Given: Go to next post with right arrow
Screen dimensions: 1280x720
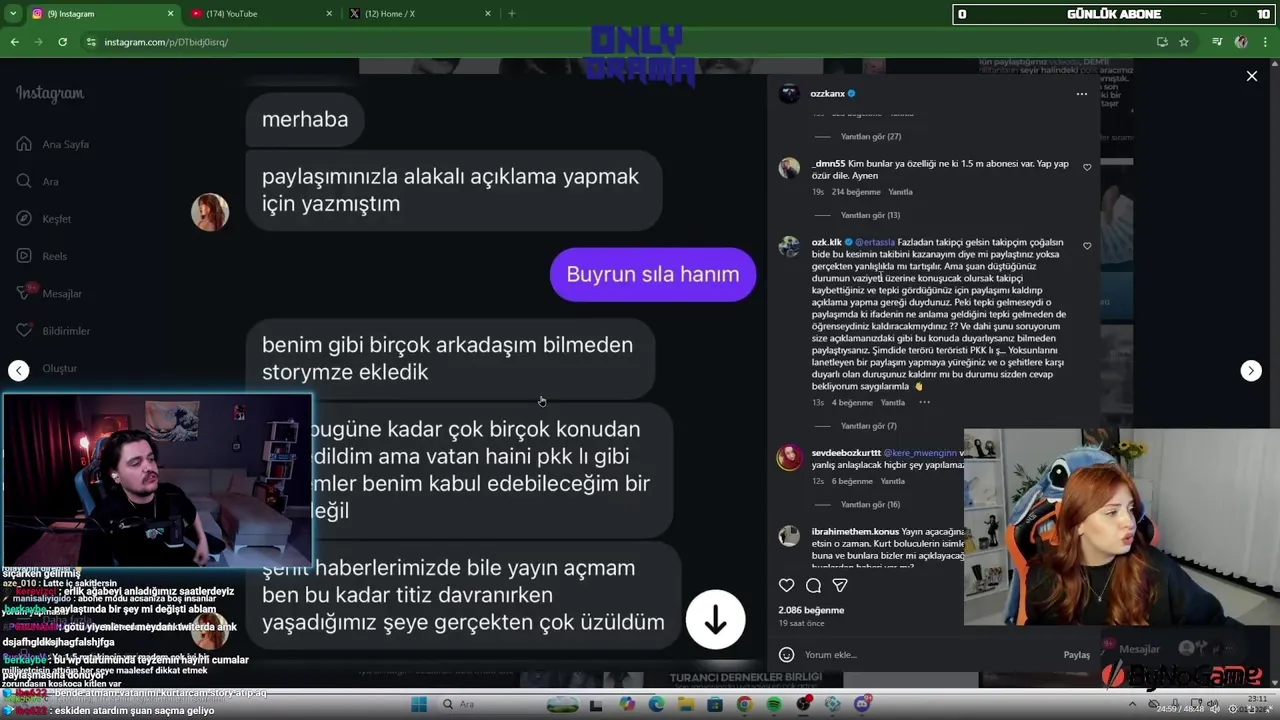Looking at the screenshot, I should click(x=1251, y=370).
